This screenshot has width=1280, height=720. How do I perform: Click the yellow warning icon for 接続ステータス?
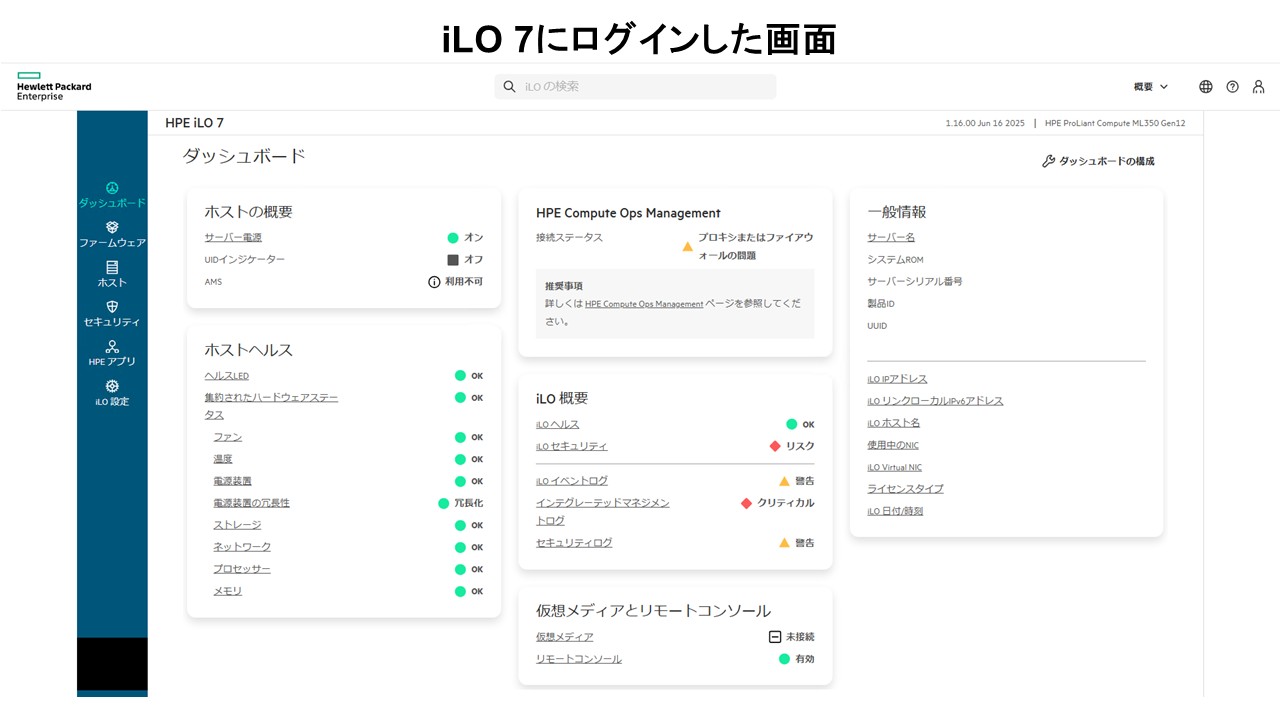click(688, 246)
